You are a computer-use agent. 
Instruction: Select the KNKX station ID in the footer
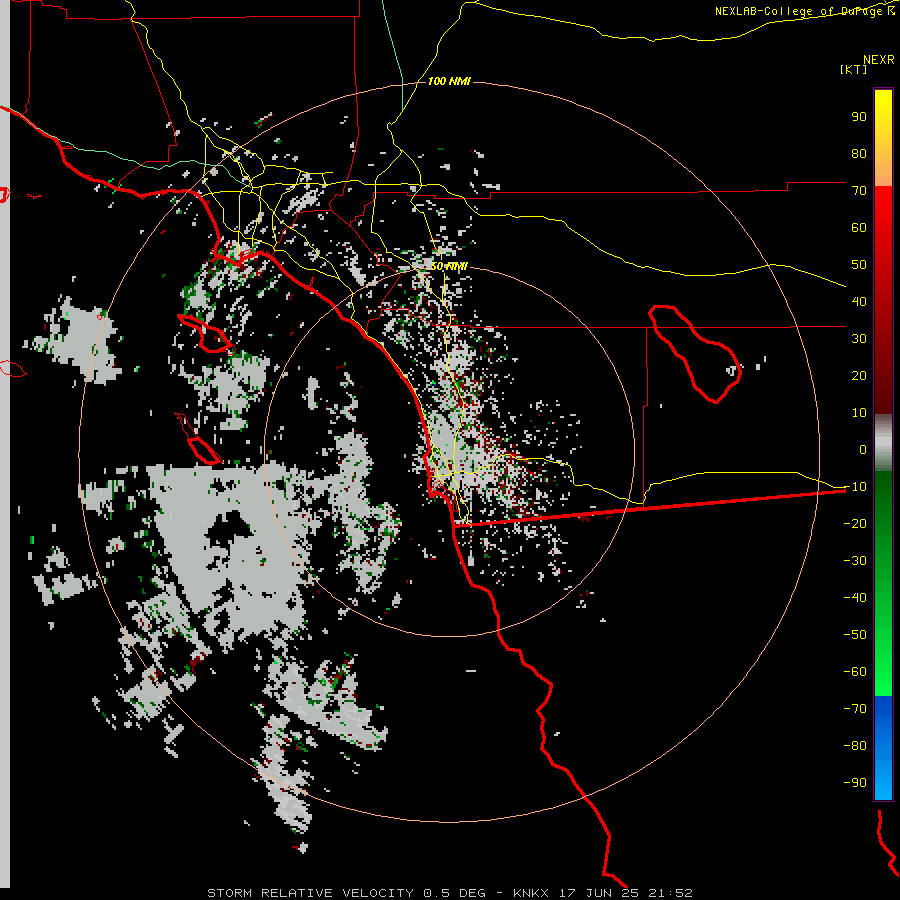[531, 893]
